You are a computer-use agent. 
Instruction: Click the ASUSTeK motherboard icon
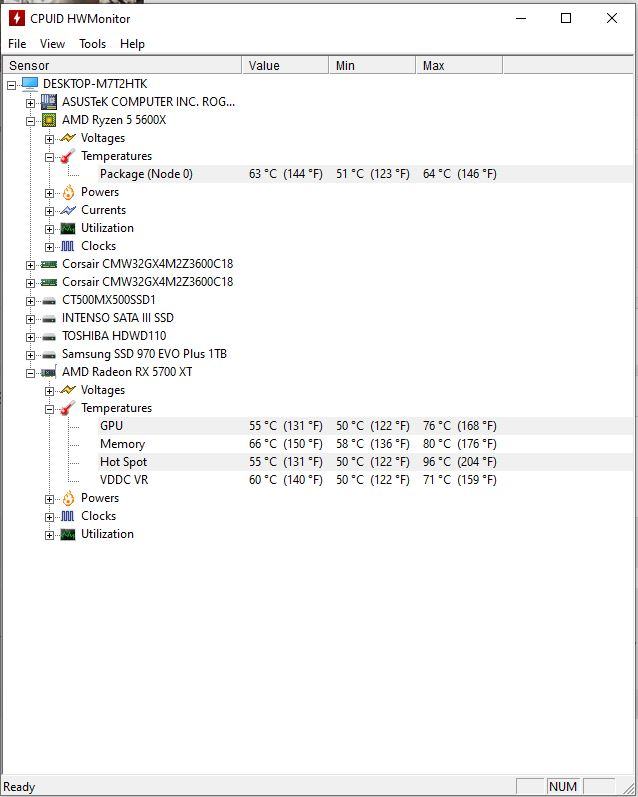pyautogui.click(x=49, y=102)
